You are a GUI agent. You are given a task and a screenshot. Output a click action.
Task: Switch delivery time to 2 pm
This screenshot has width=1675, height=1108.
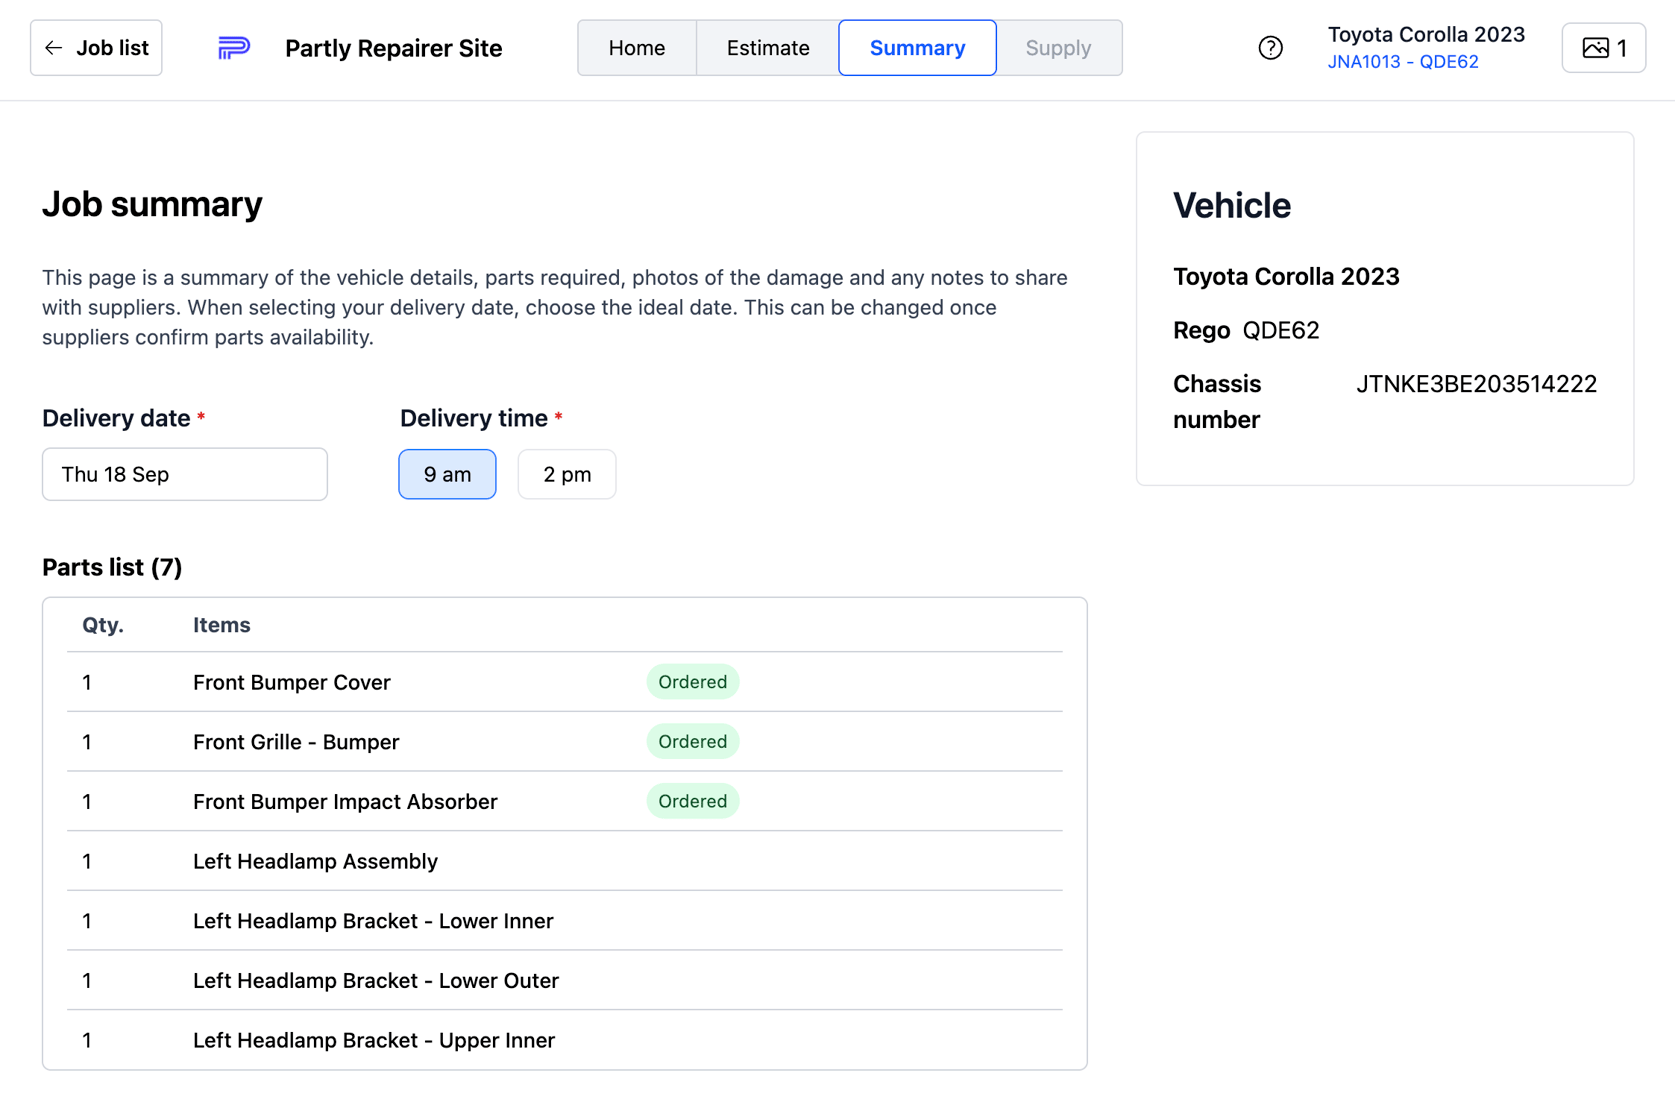566,474
